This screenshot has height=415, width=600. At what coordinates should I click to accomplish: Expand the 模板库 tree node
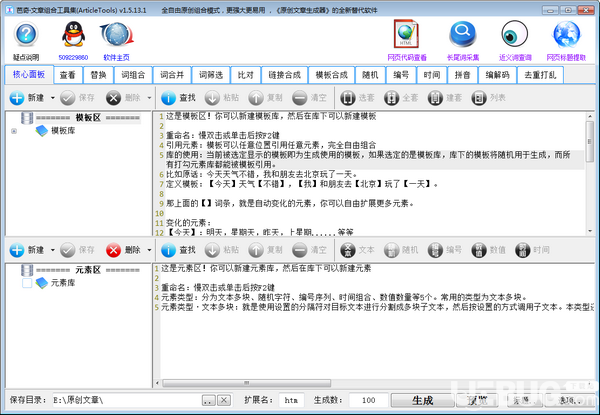(14, 131)
